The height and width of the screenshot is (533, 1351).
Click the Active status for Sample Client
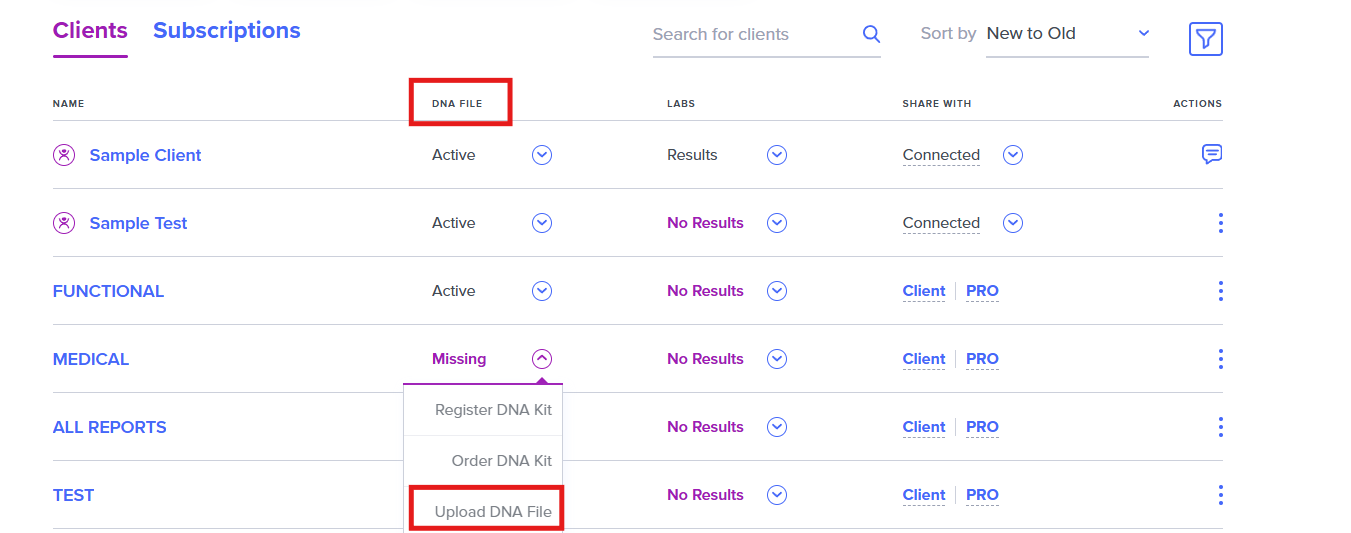[x=454, y=155]
